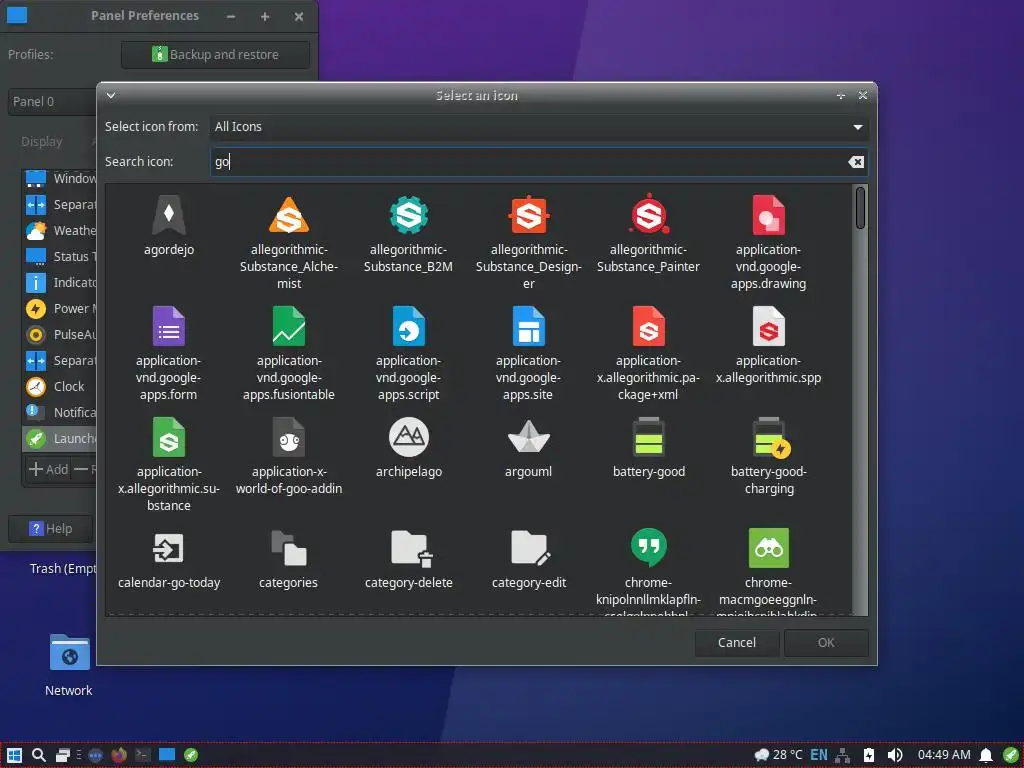Select the category-edit icon

(x=528, y=558)
